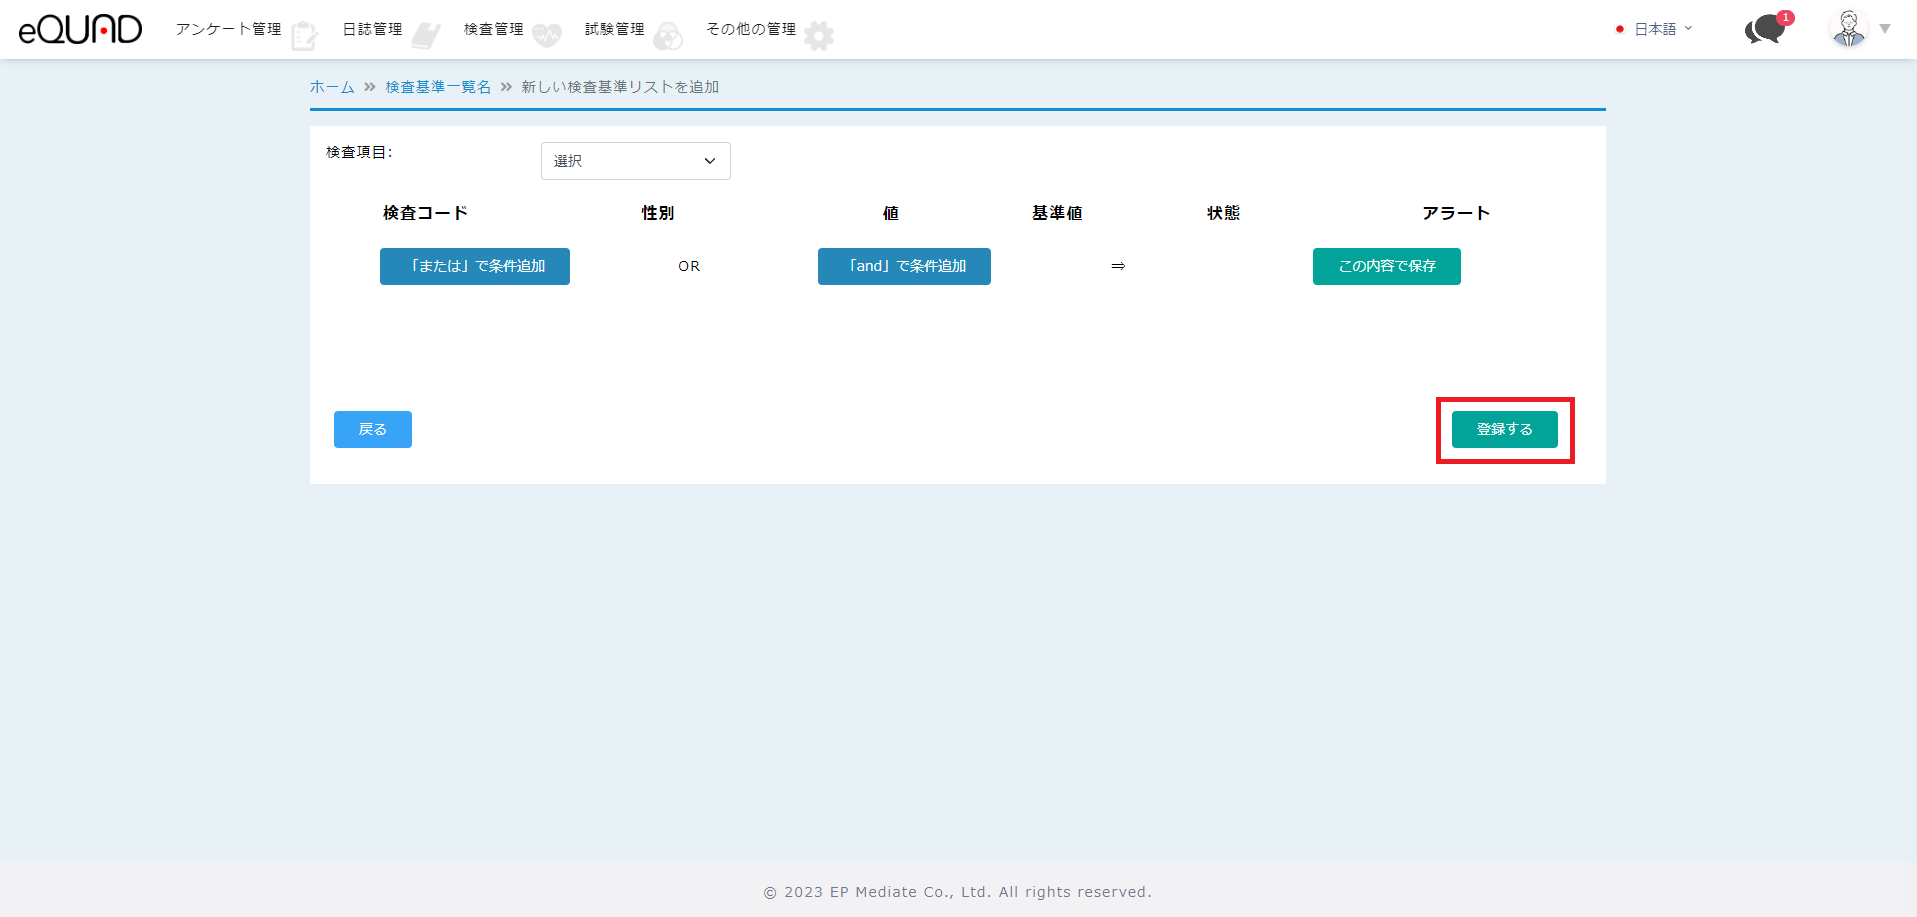
Task: Open chat messages speech bubble icon
Action: tap(1765, 30)
